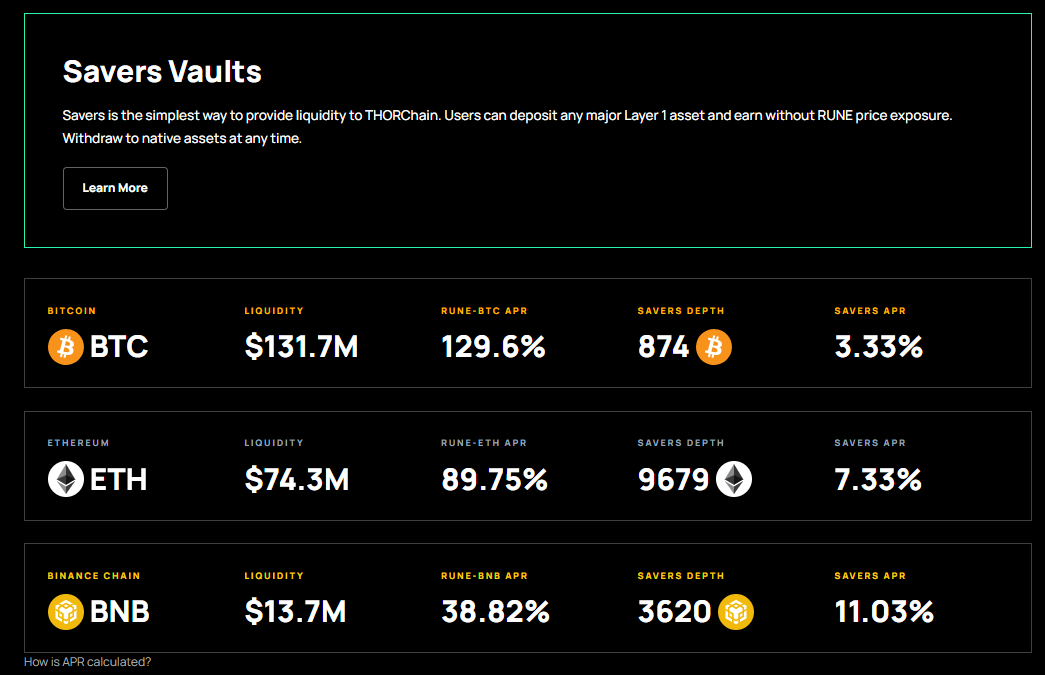Click the Binance logo beside BNB
Screen dimensions: 1045x675
coord(65,612)
